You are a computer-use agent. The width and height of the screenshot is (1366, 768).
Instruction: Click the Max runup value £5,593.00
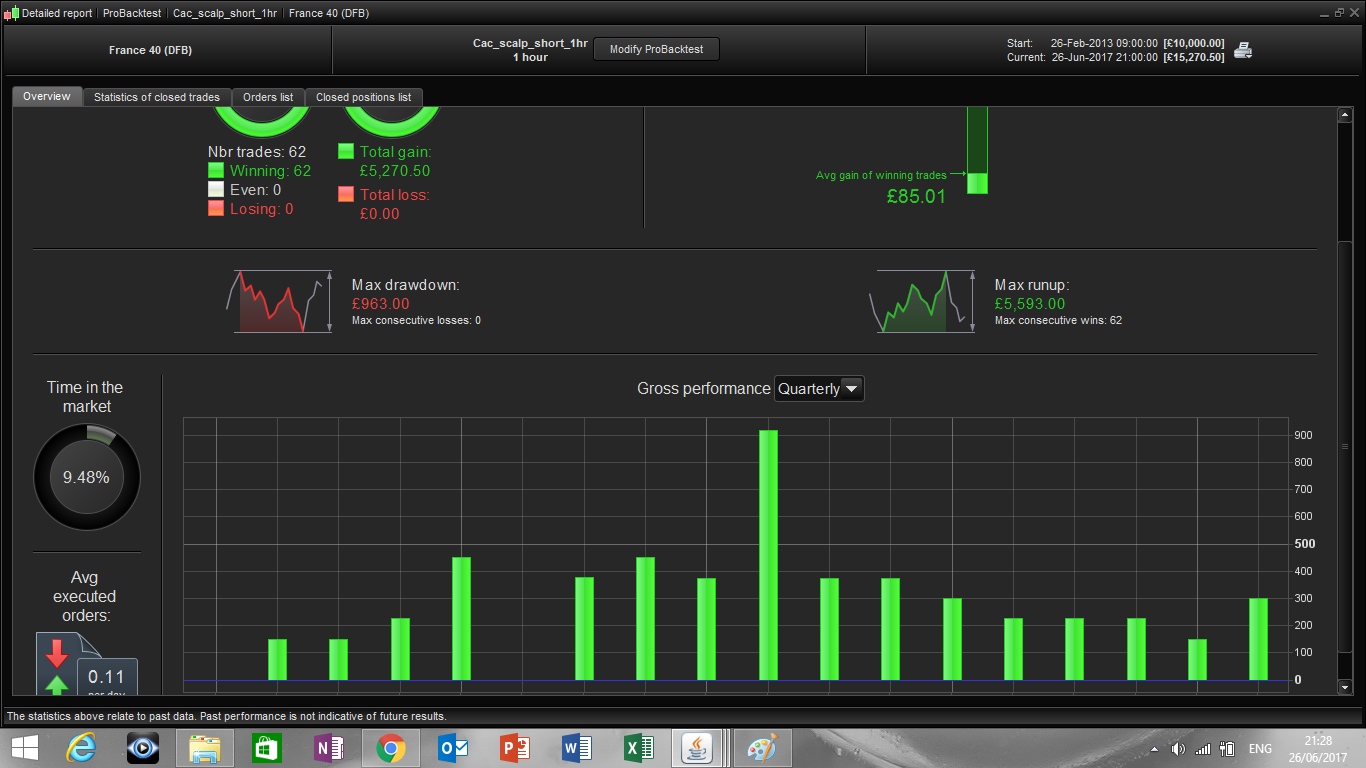(x=1030, y=304)
